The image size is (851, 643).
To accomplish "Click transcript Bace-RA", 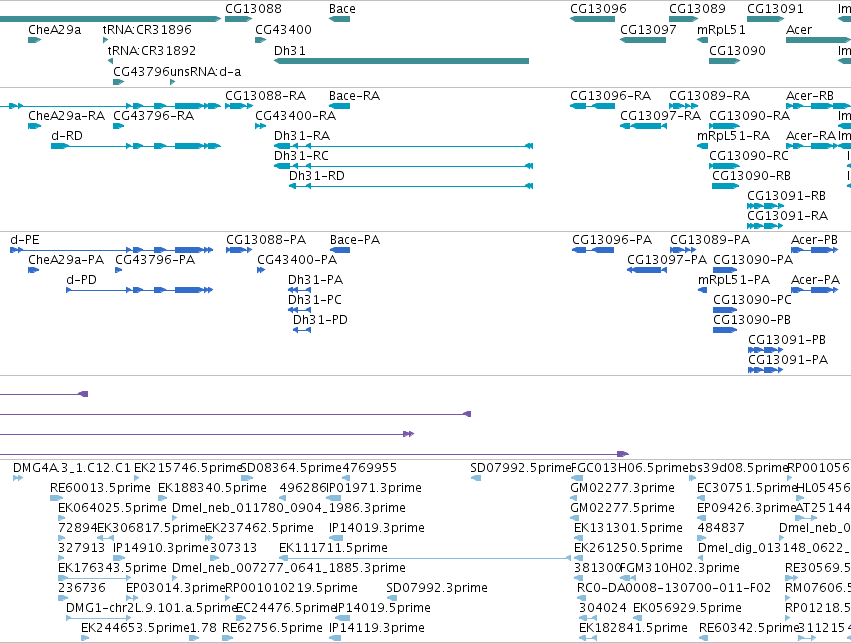I will click(354, 96).
